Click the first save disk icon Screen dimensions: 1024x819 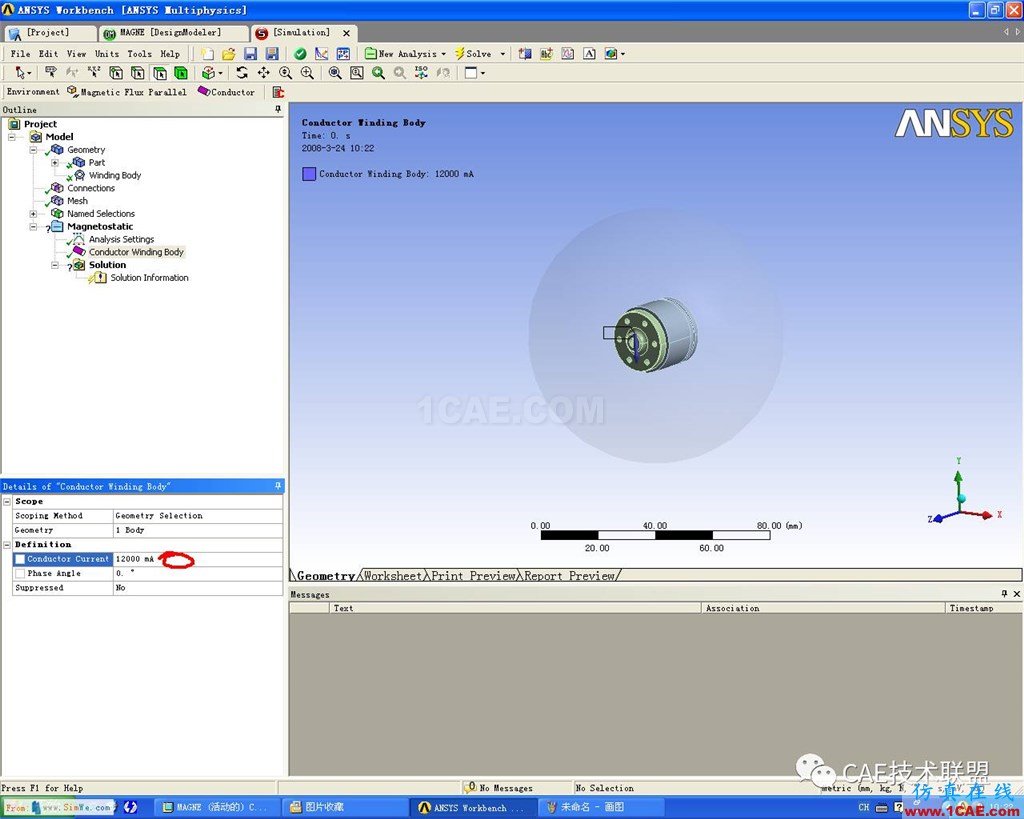click(250, 54)
